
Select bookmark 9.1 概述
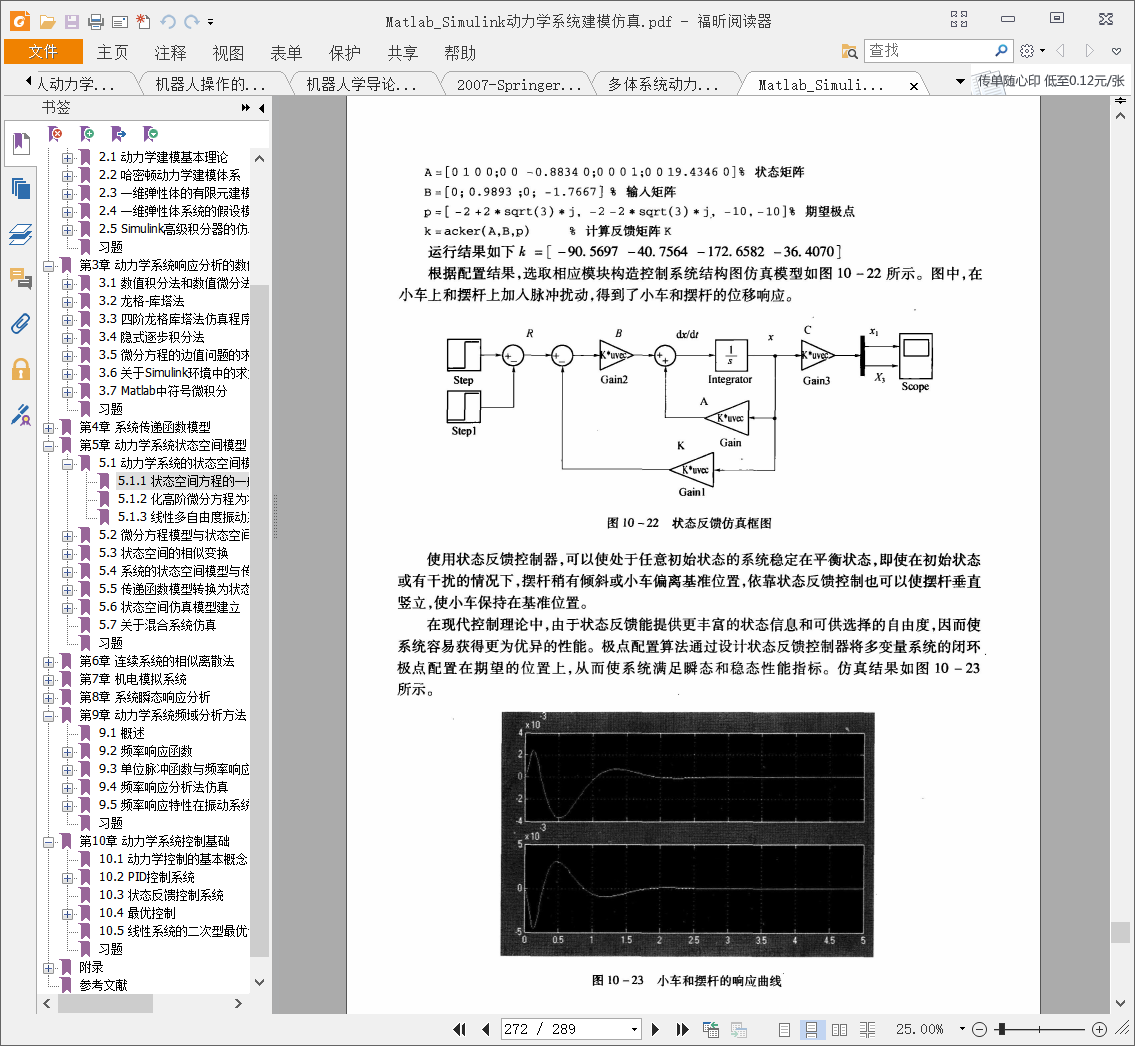122,733
